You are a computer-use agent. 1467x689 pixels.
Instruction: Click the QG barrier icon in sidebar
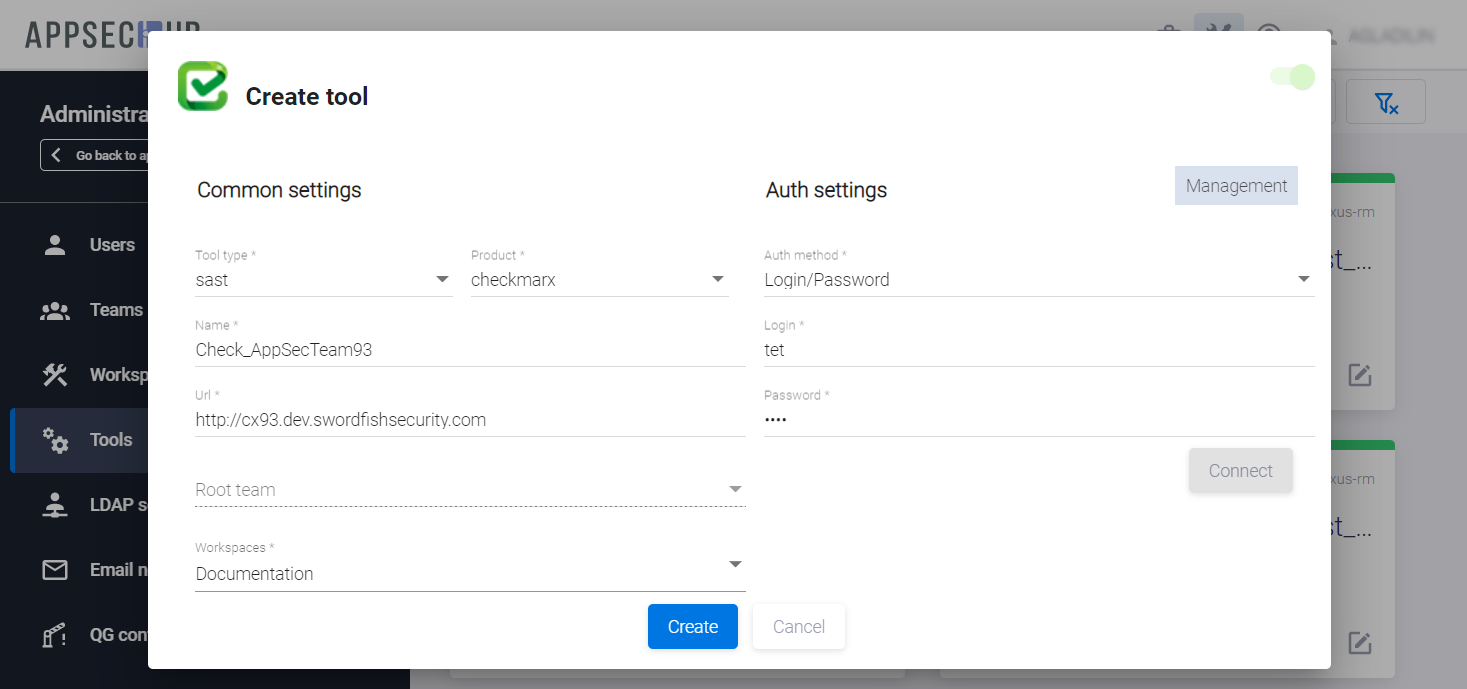(x=55, y=635)
